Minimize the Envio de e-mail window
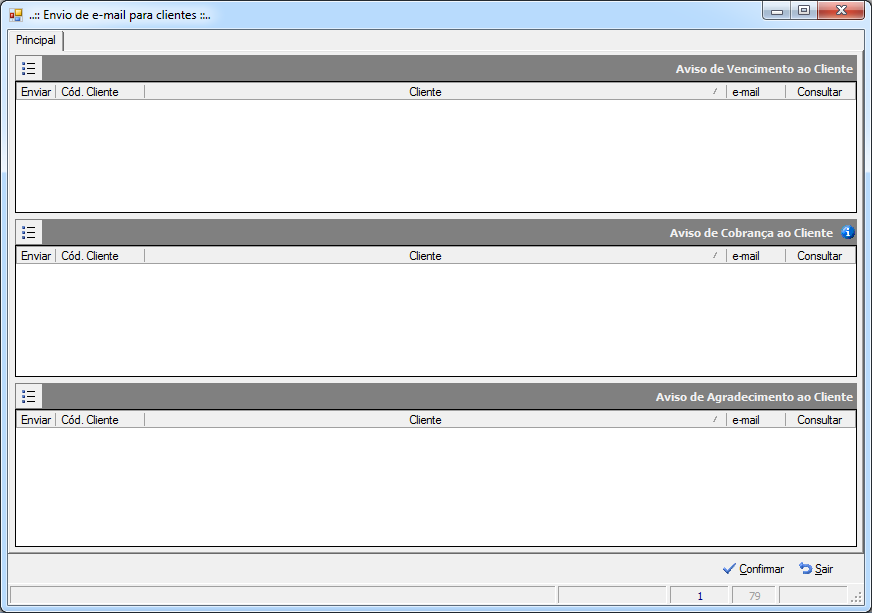 click(777, 11)
